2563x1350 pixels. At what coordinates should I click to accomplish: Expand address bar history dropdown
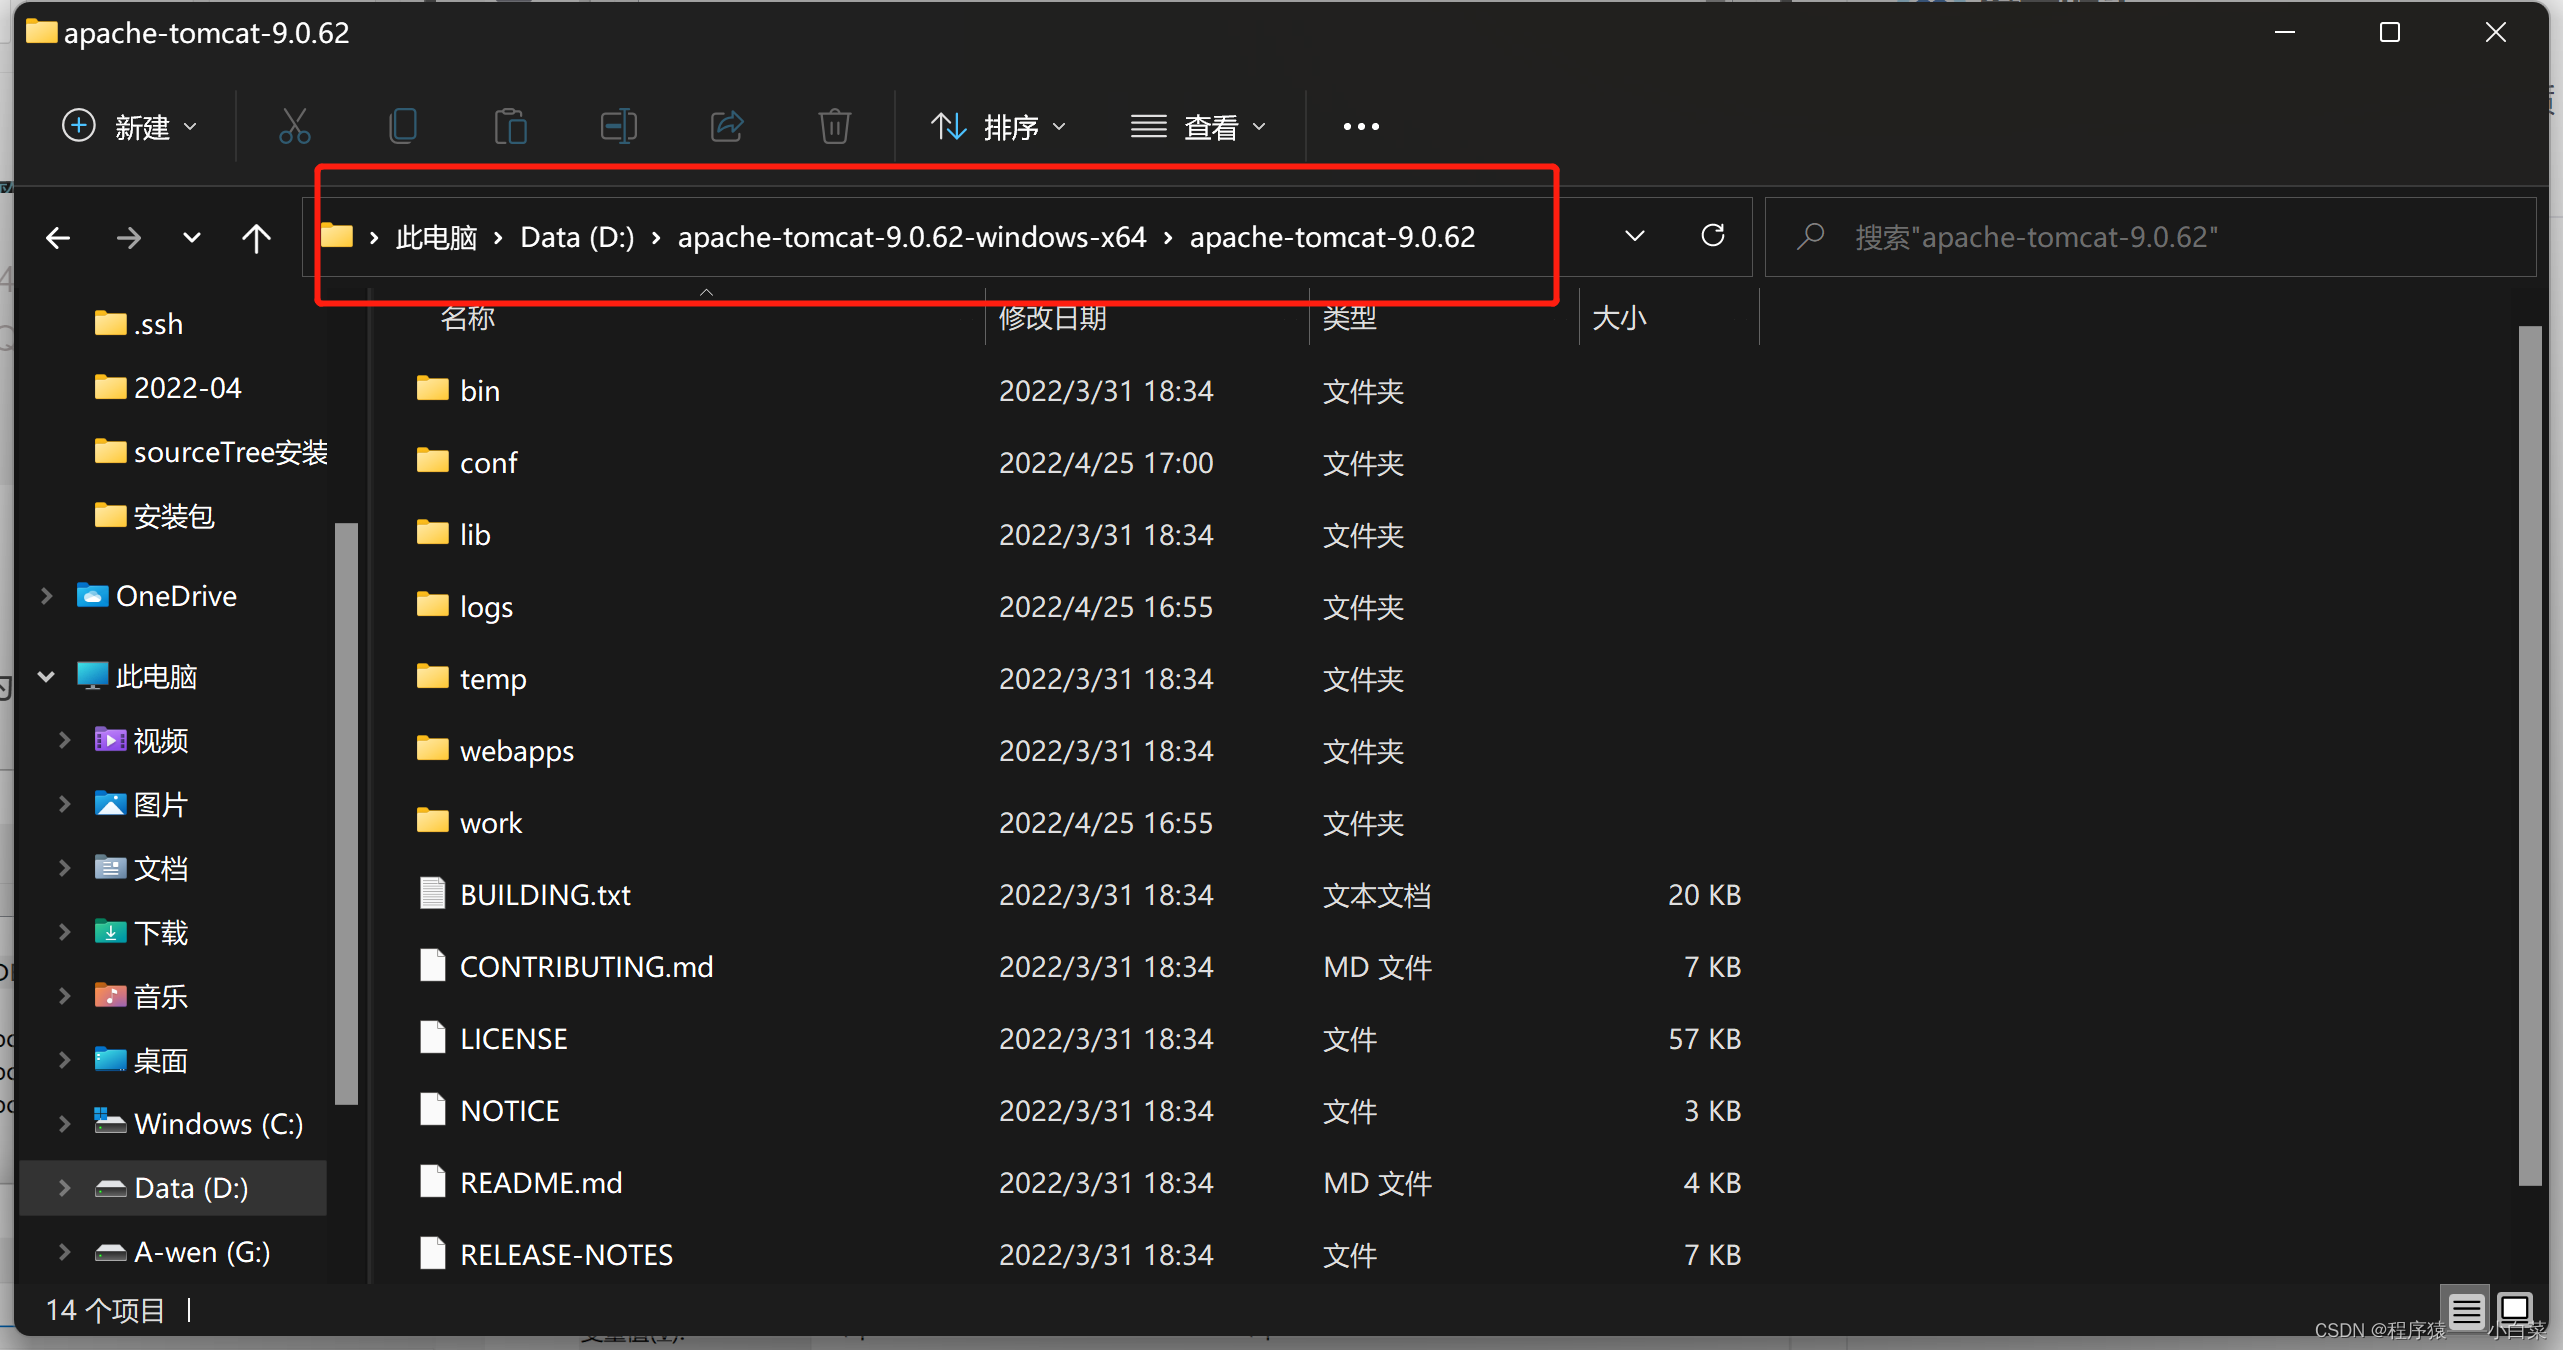click(x=1635, y=237)
